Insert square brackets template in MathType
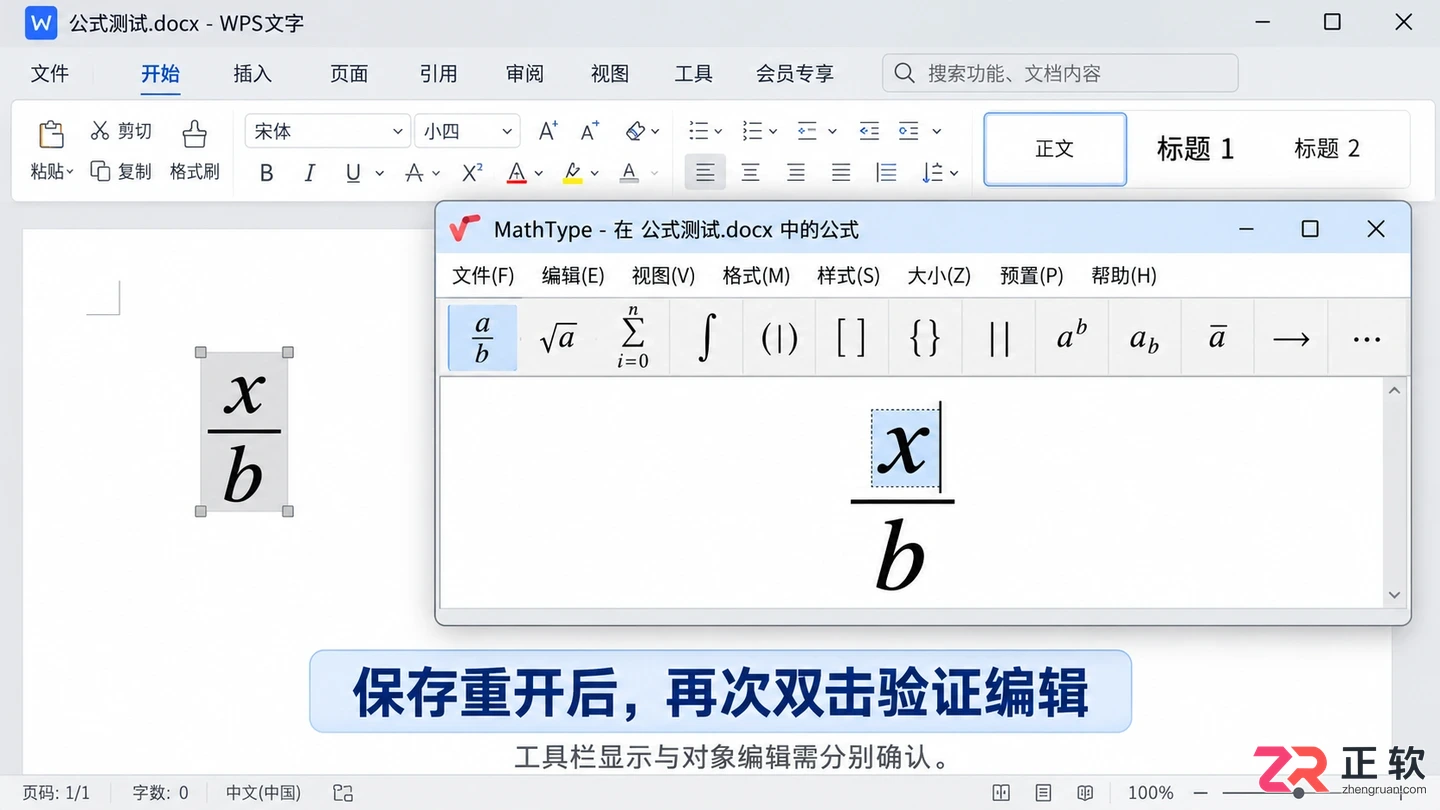1440x810 pixels. pos(851,339)
